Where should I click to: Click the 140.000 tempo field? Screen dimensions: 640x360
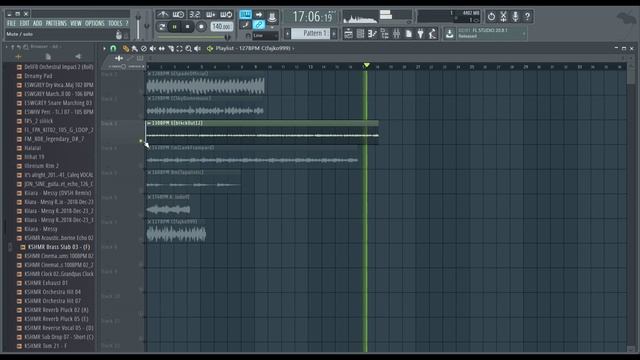click(x=222, y=27)
